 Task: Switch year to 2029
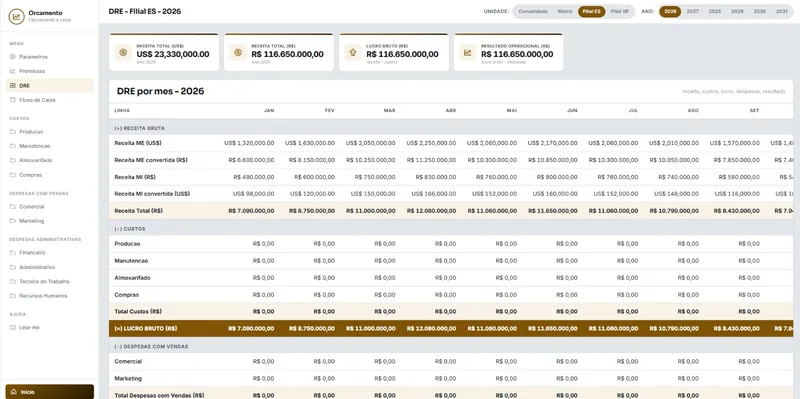[x=737, y=11]
